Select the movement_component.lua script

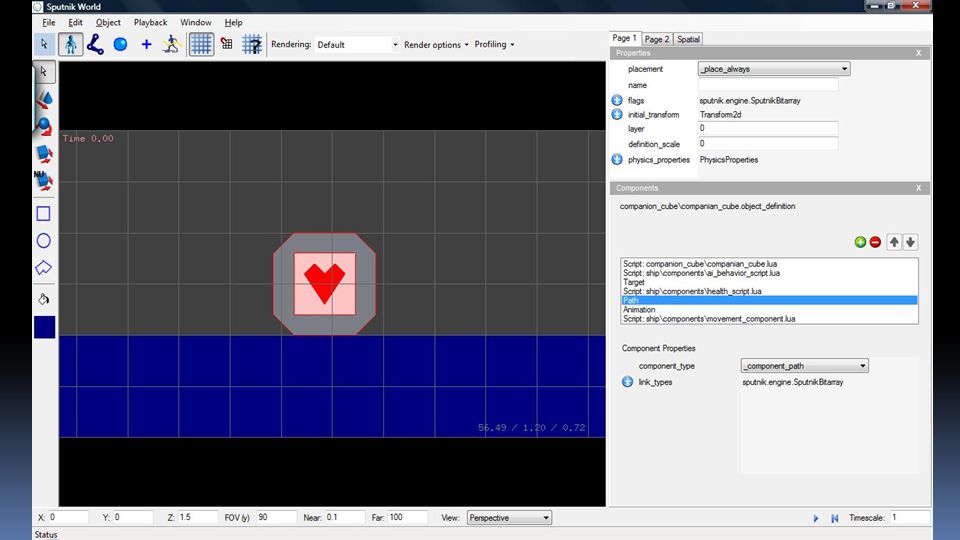tap(769, 319)
